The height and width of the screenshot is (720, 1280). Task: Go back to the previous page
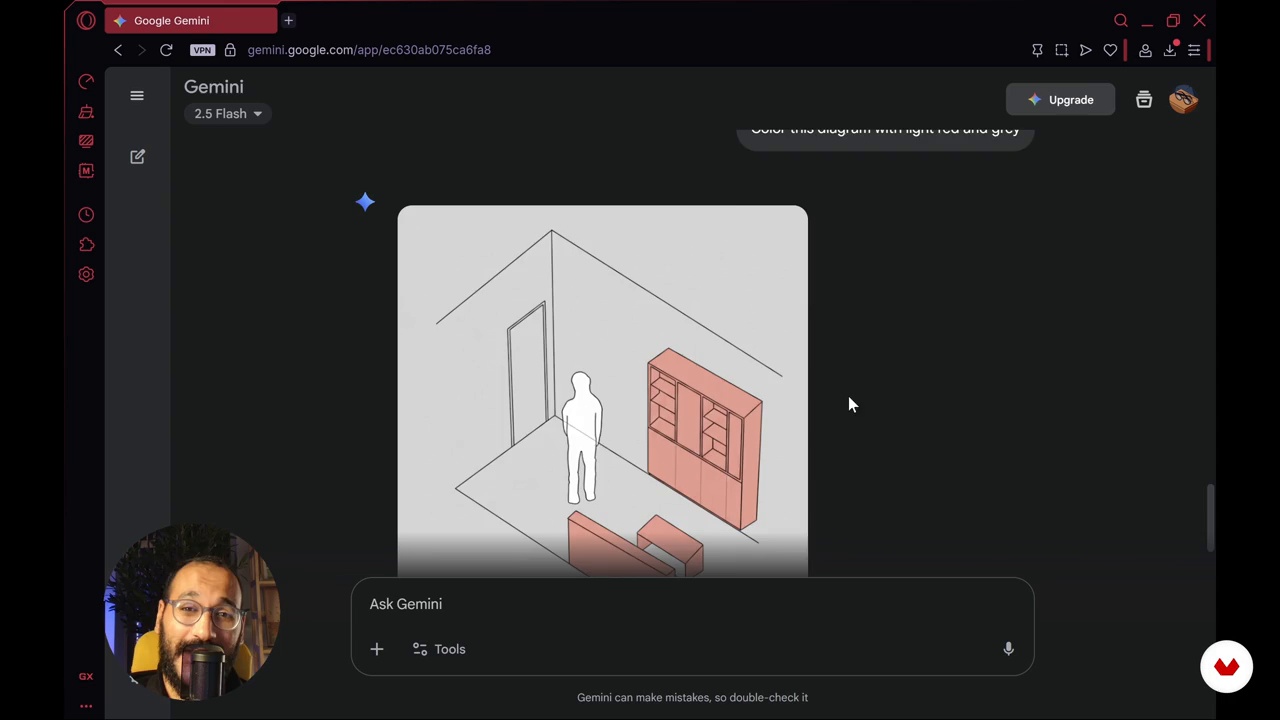tap(118, 50)
